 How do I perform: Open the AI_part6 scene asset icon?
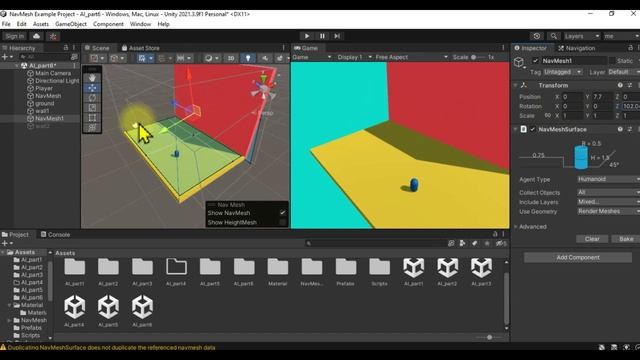(142, 307)
